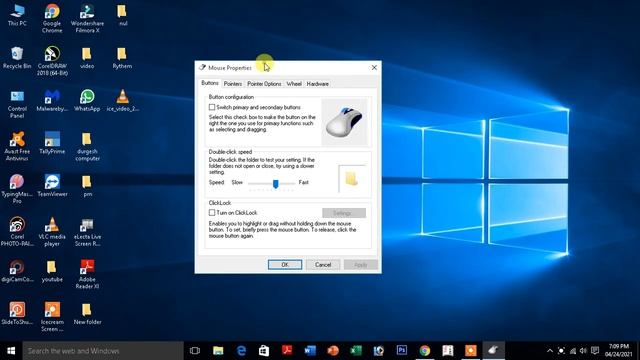
Task: Open This PC desktop icon
Action: (17, 16)
